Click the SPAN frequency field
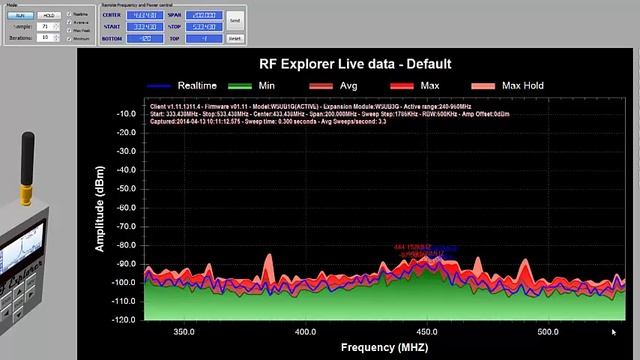The height and width of the screenshot is (360, 640). 204,16
